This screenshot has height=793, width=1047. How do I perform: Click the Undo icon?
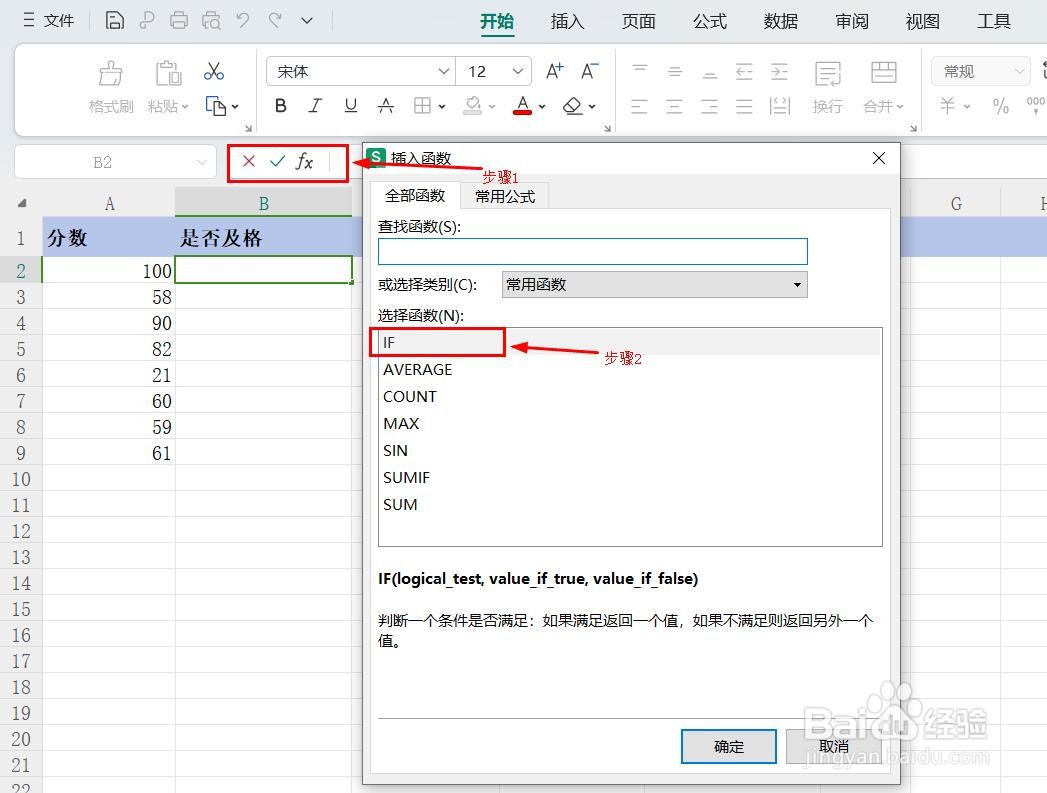click(x=241, y=20)
